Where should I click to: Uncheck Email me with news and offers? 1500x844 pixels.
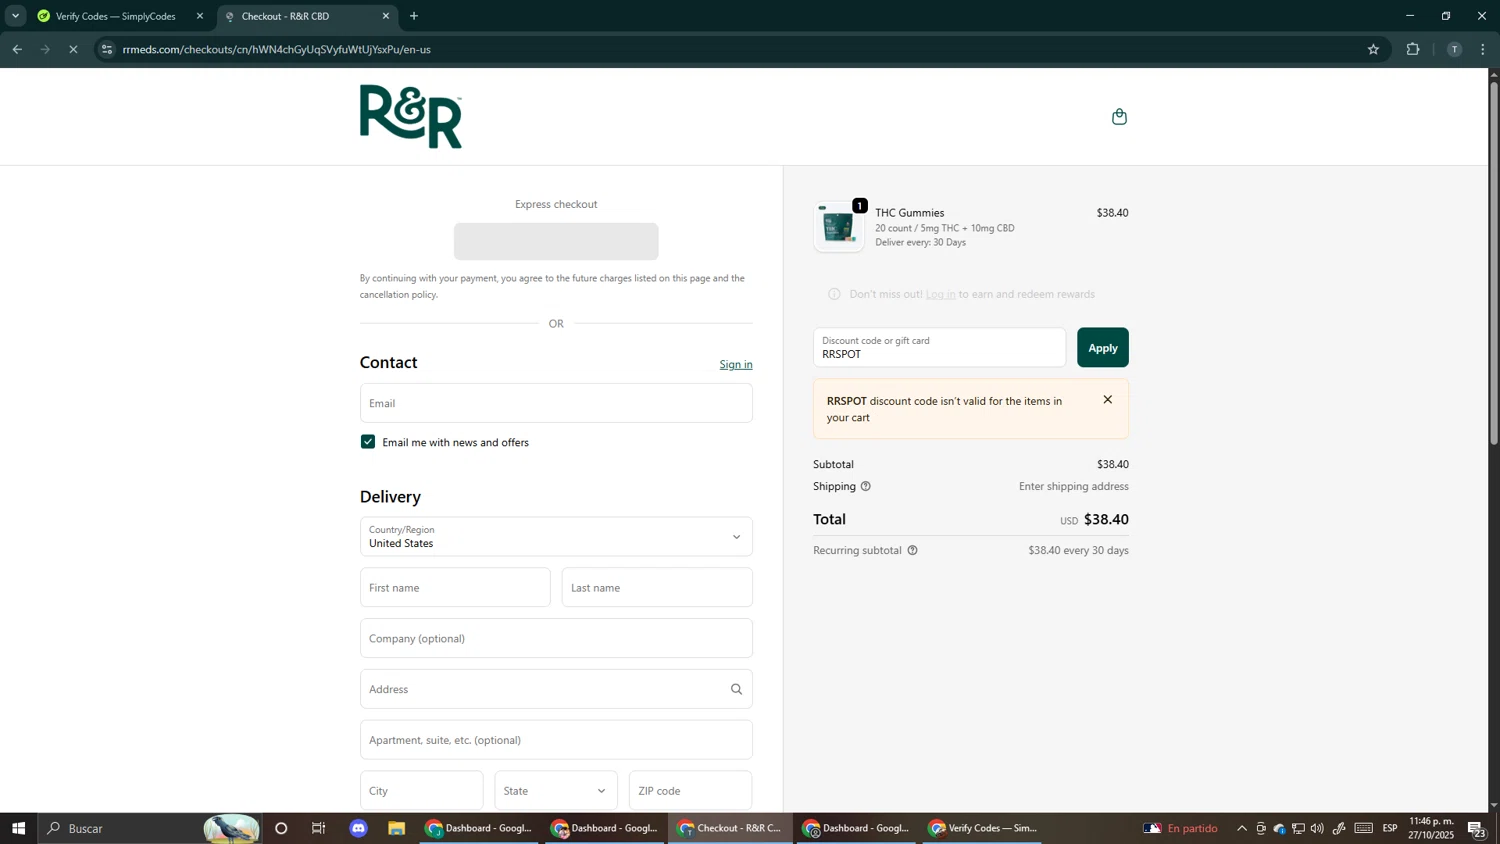368,442
